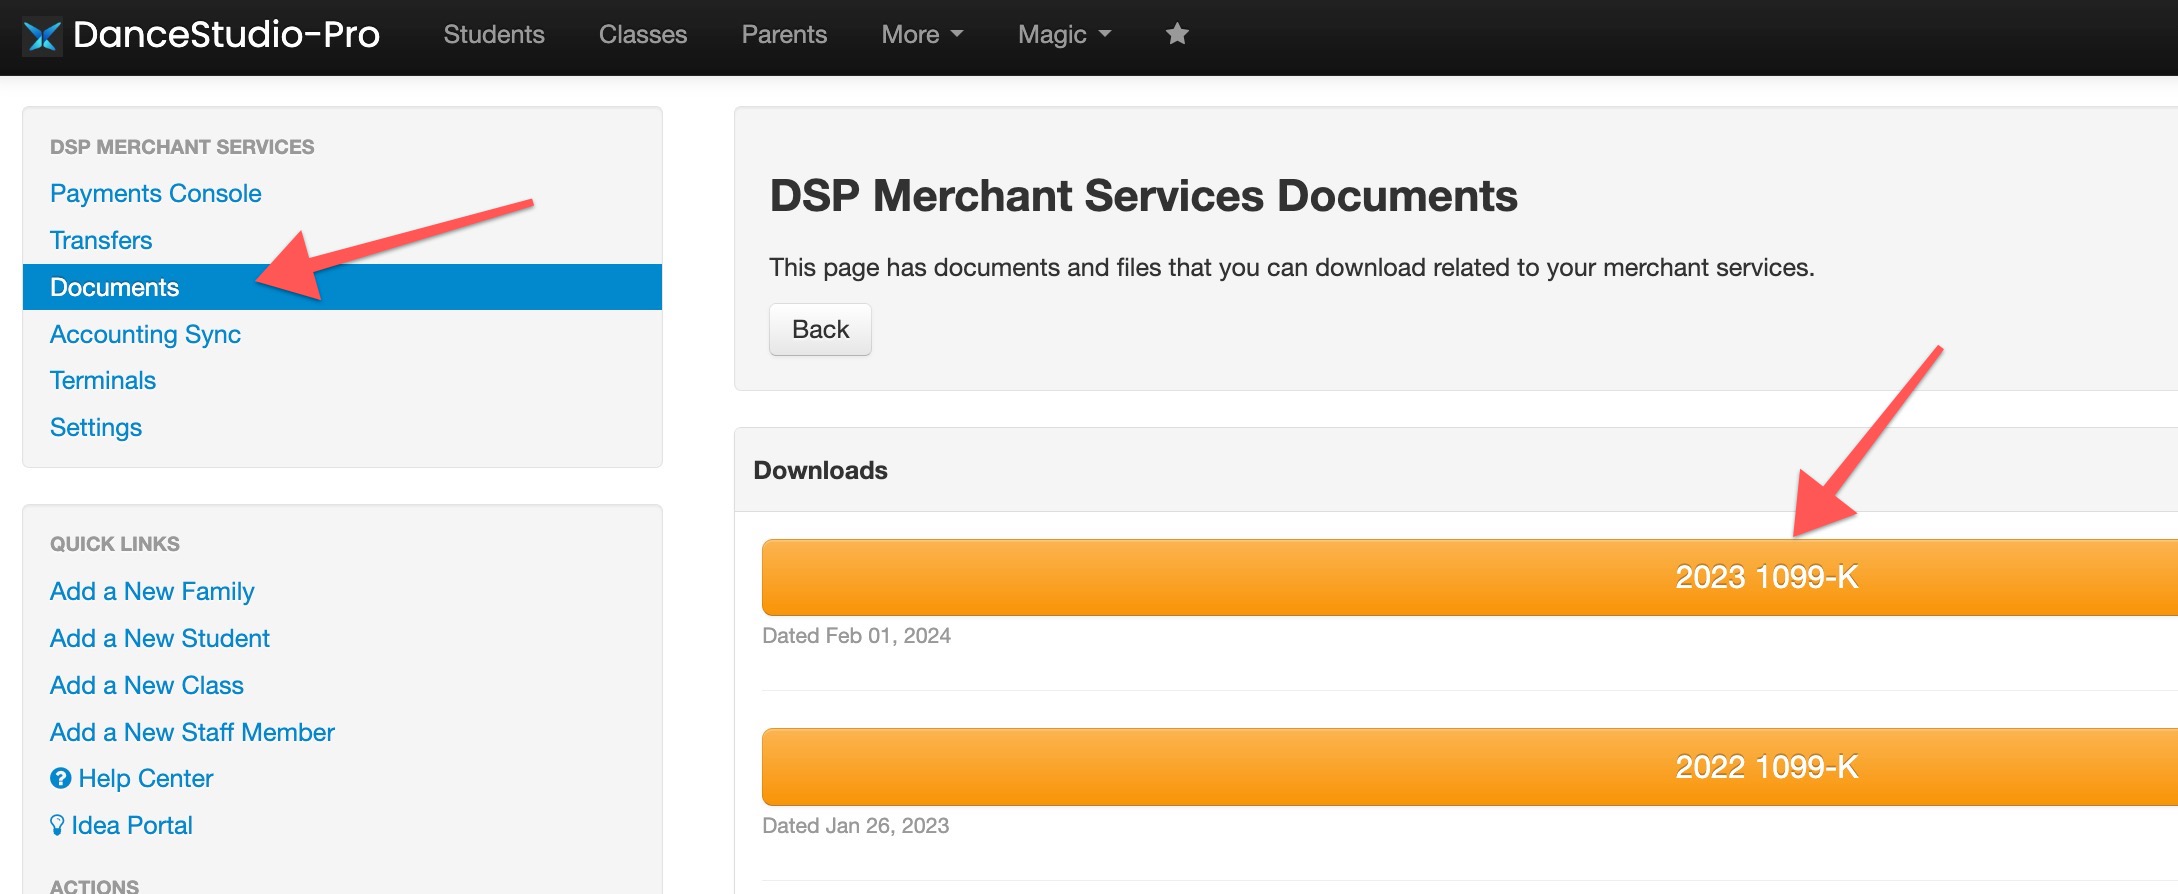Open Accounting Sync settings
Image resolution: width=2178 pixels, height=894 pixels.
click(x=145, y=334)
